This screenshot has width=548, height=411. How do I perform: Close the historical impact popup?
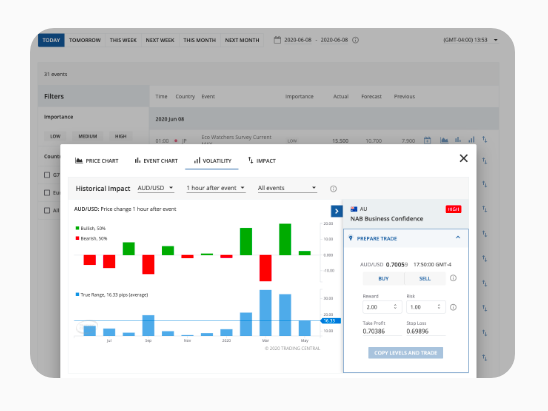pyautogui.click(x=463, y=158)
